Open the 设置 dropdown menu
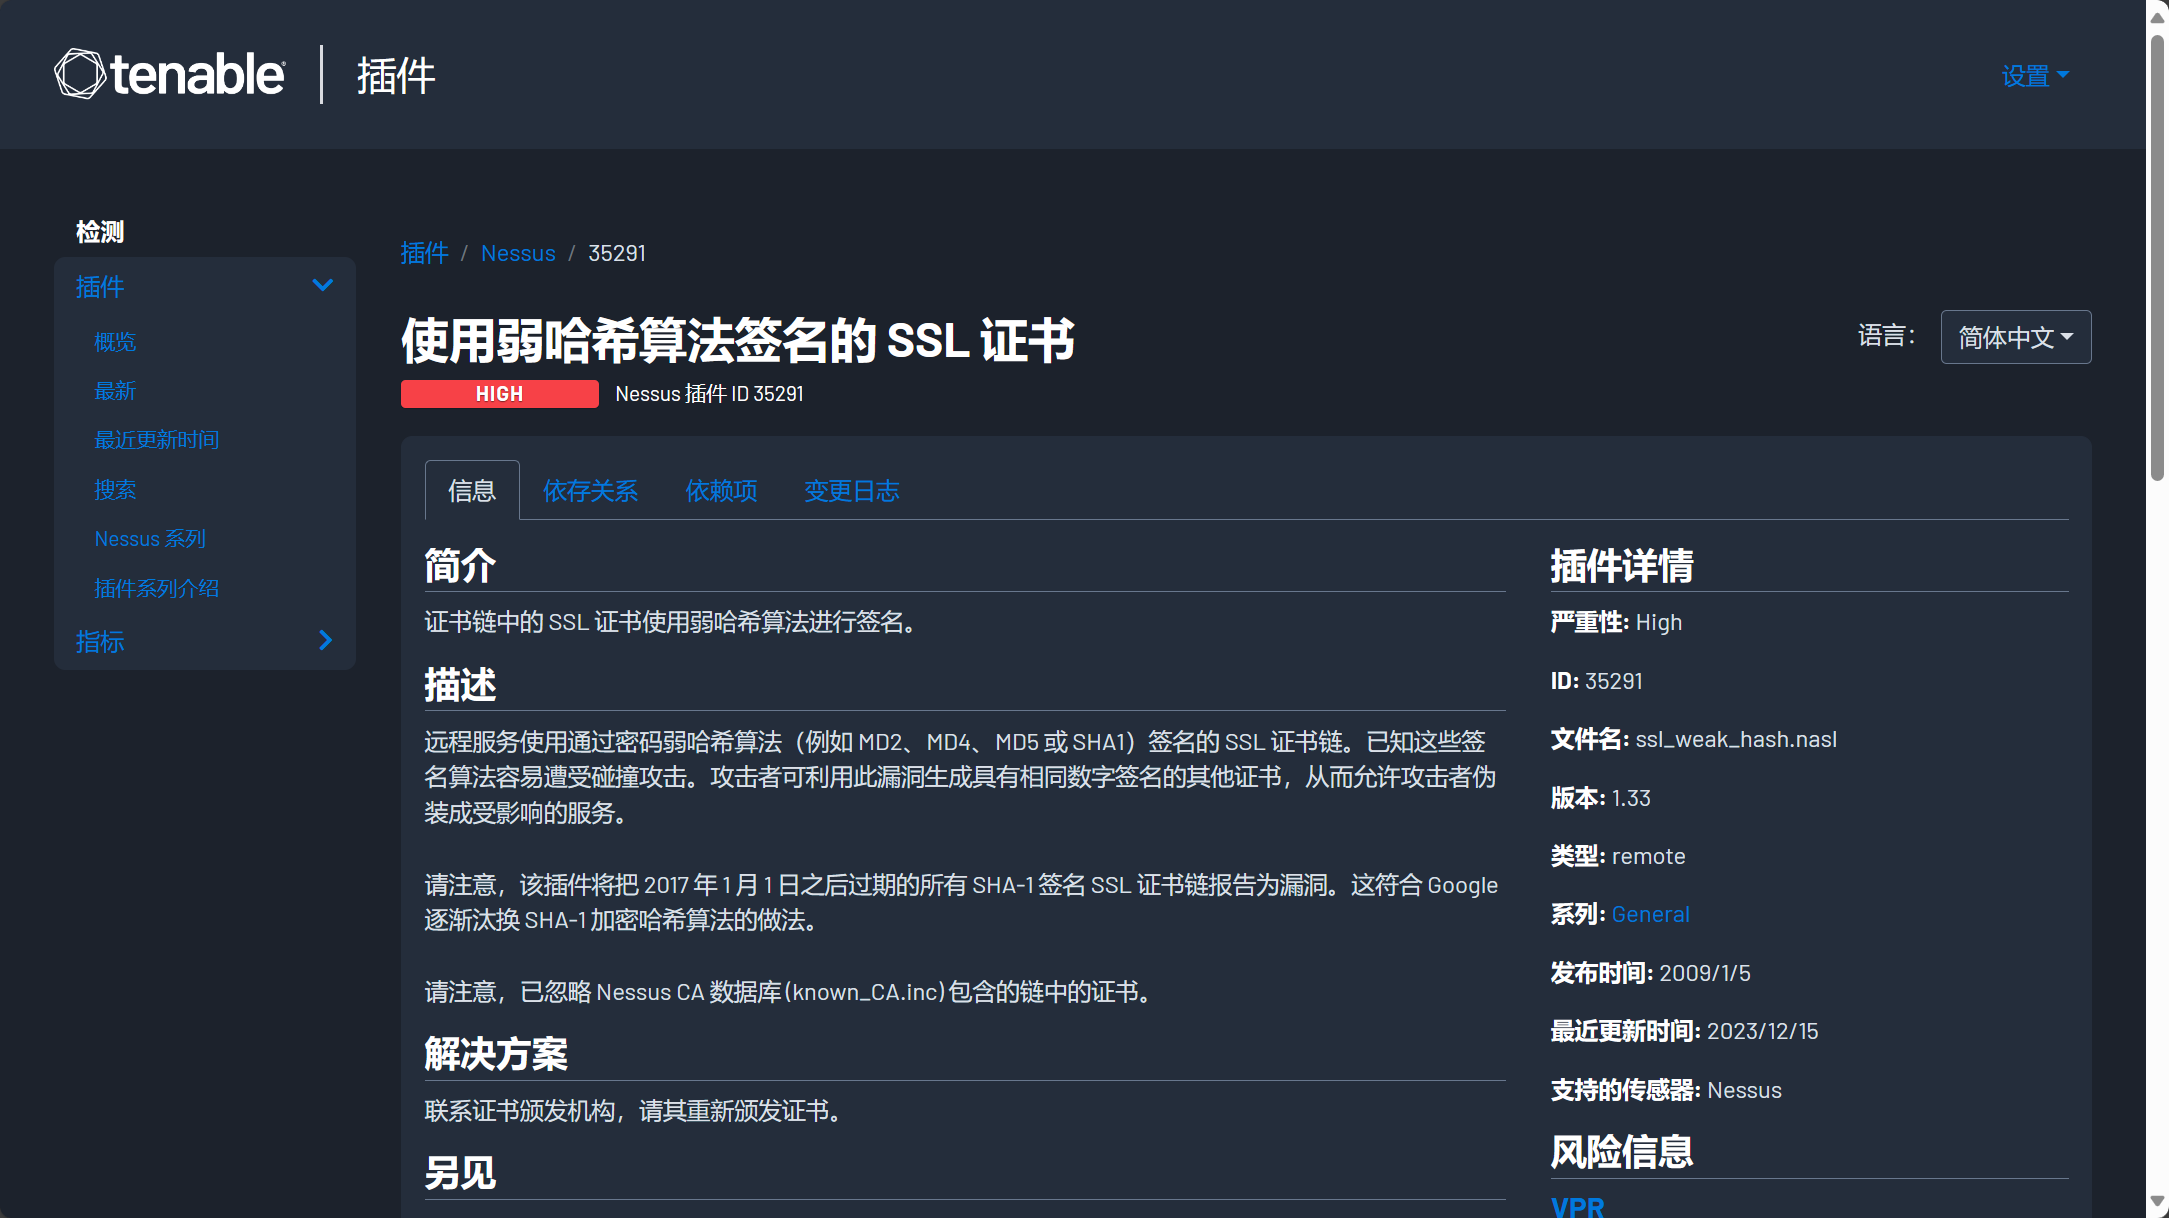This screenshot has height=1218, width=2169. (2034, 76)
